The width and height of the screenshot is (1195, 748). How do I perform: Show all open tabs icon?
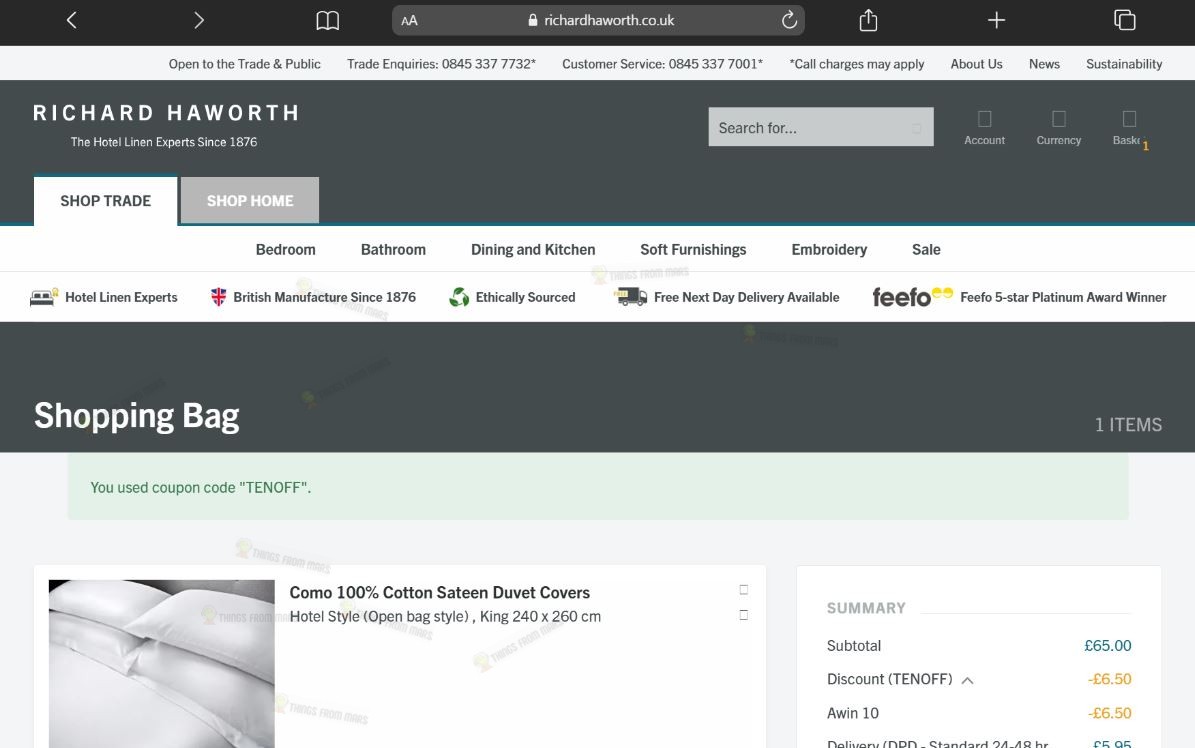(x=1125, y=20)
